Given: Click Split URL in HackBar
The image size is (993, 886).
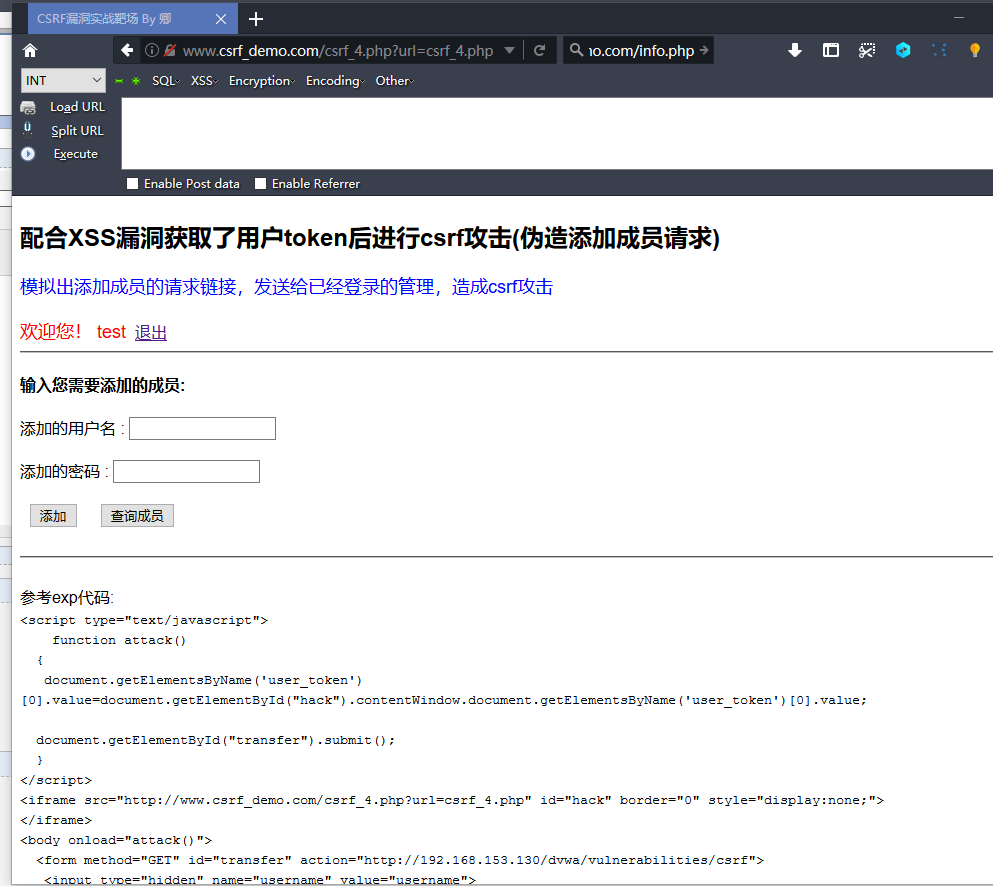Looking at the screenshot, I should tap(77, 130).
